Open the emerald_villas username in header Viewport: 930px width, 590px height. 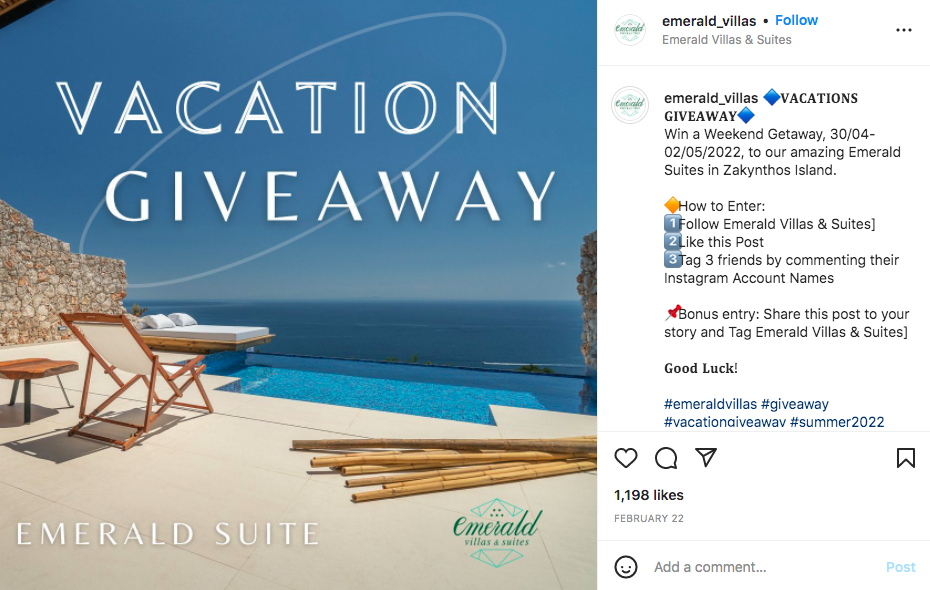coord(709,21)
